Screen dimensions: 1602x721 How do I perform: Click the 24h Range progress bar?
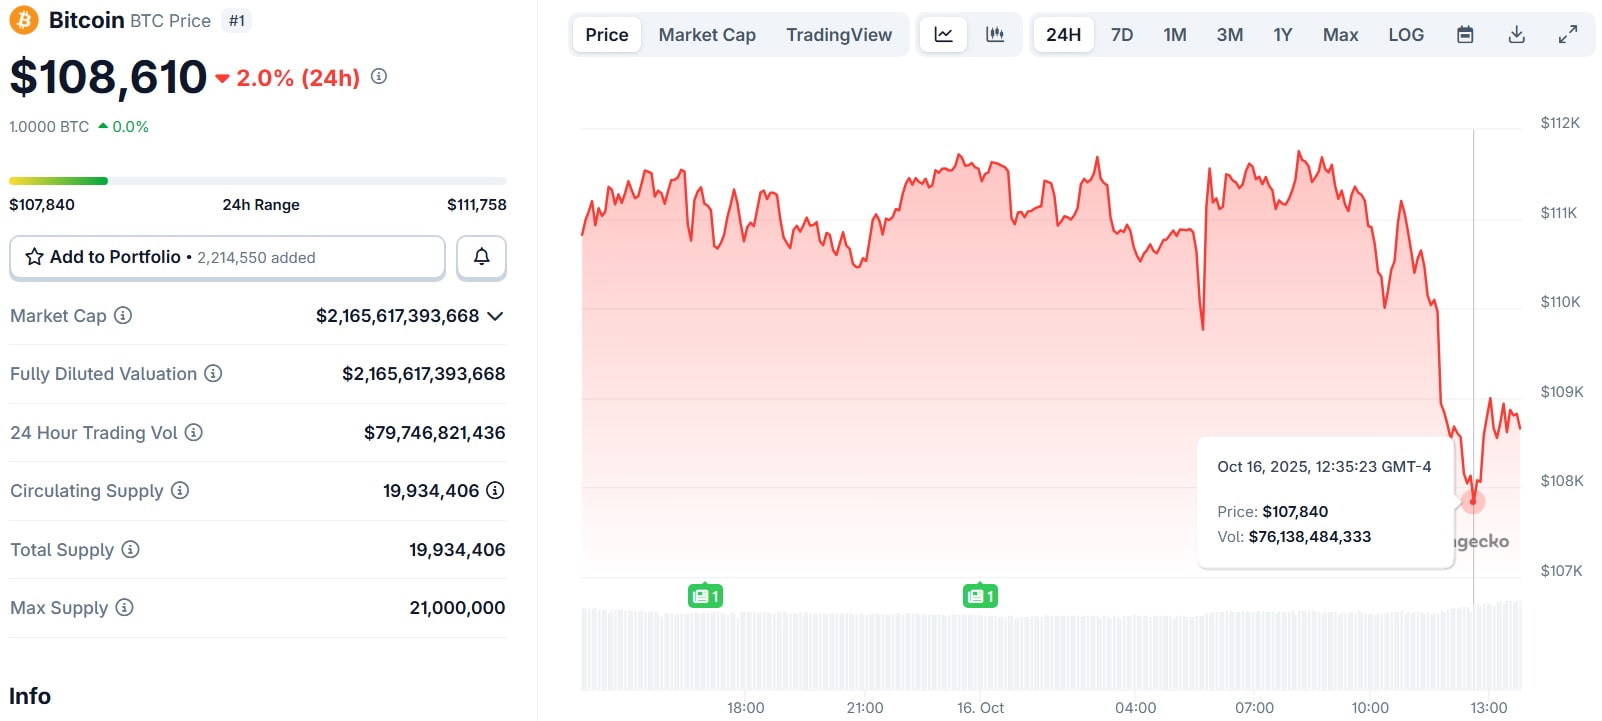(257, 181)
